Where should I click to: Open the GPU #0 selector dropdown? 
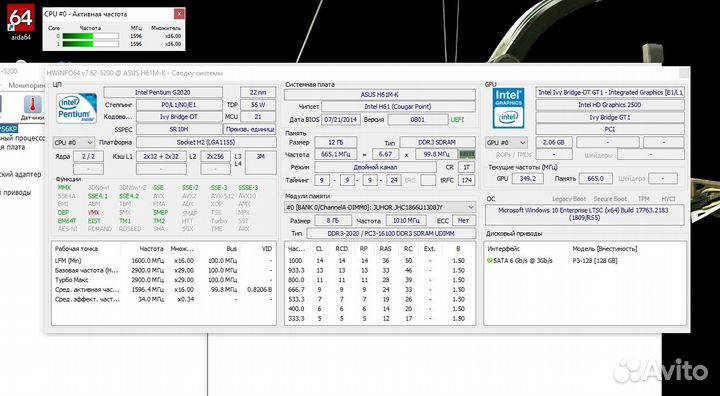(x=506, y=142)
